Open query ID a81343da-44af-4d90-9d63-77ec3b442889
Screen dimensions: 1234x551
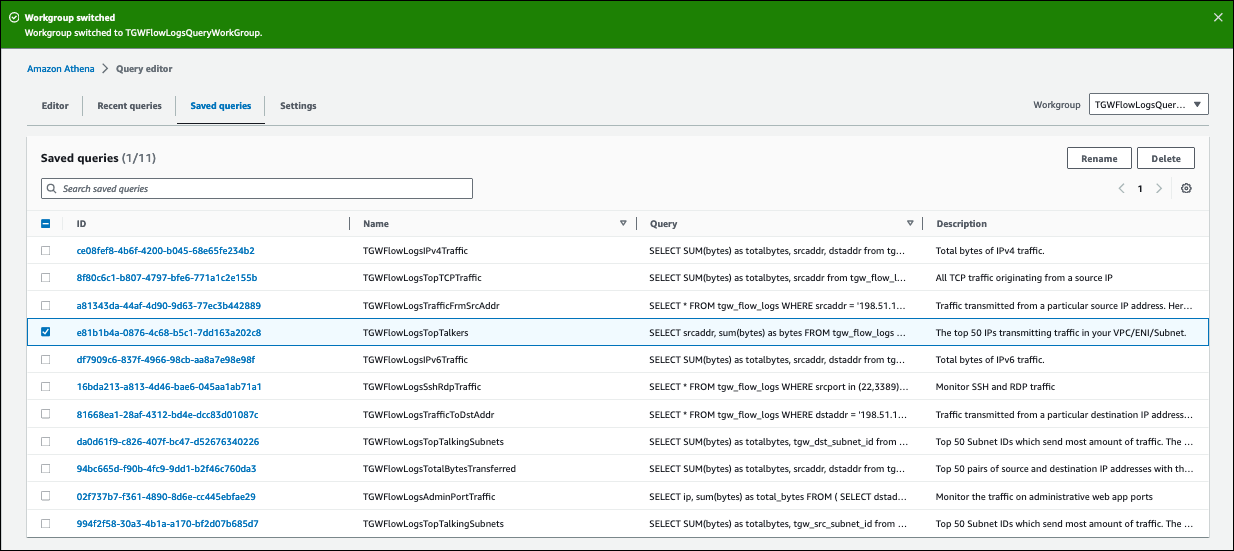pos(168,305)
